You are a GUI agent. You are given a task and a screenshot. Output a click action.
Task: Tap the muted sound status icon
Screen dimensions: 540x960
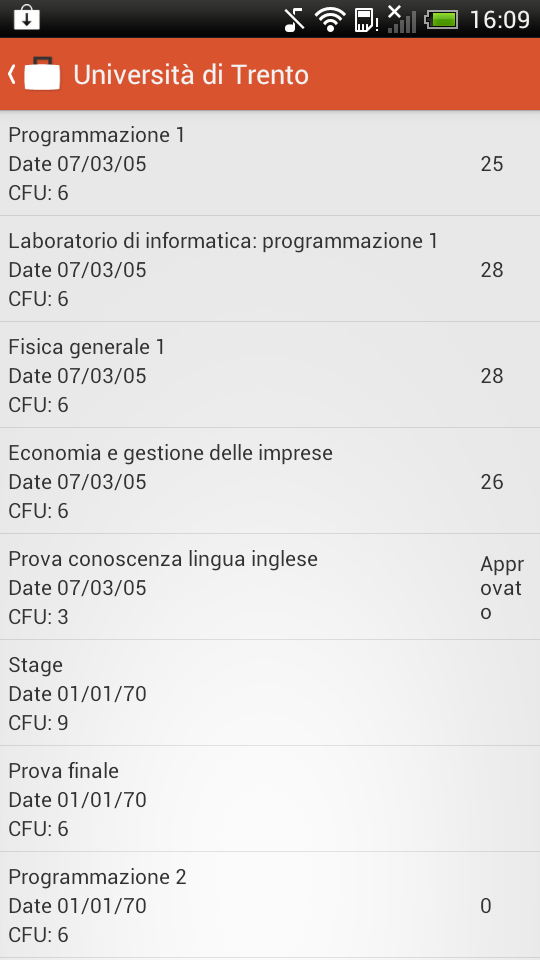294,20
